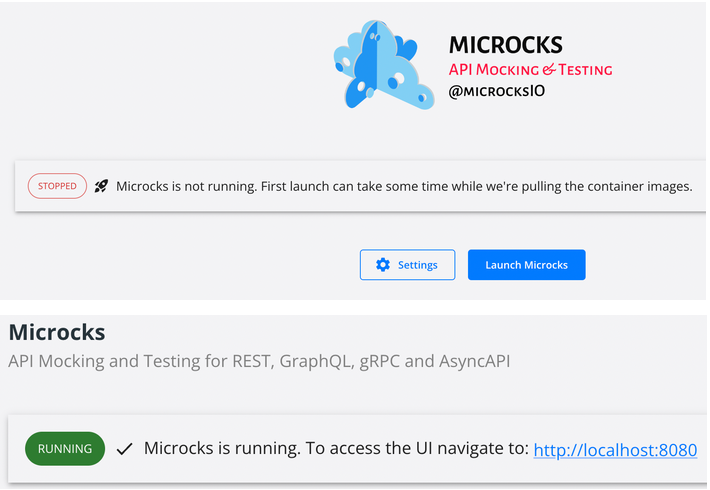The width and height of the screenshot is (710, 490).
Task: Click the 'Microcks is running' status text
Action: tap(222, 450)
